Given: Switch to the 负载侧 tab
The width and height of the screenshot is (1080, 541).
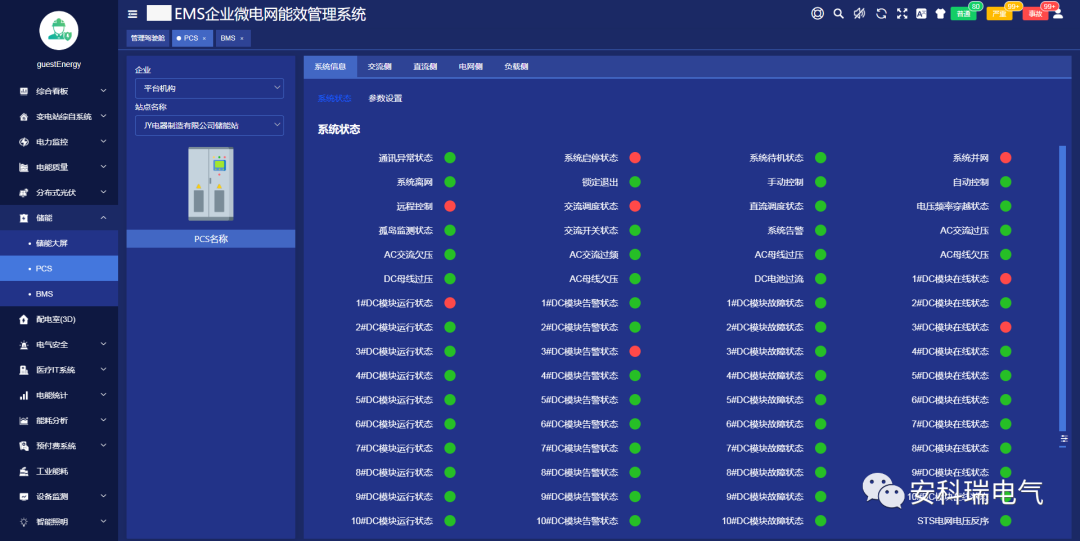Looking at the screenshot, I should point(516,67).
